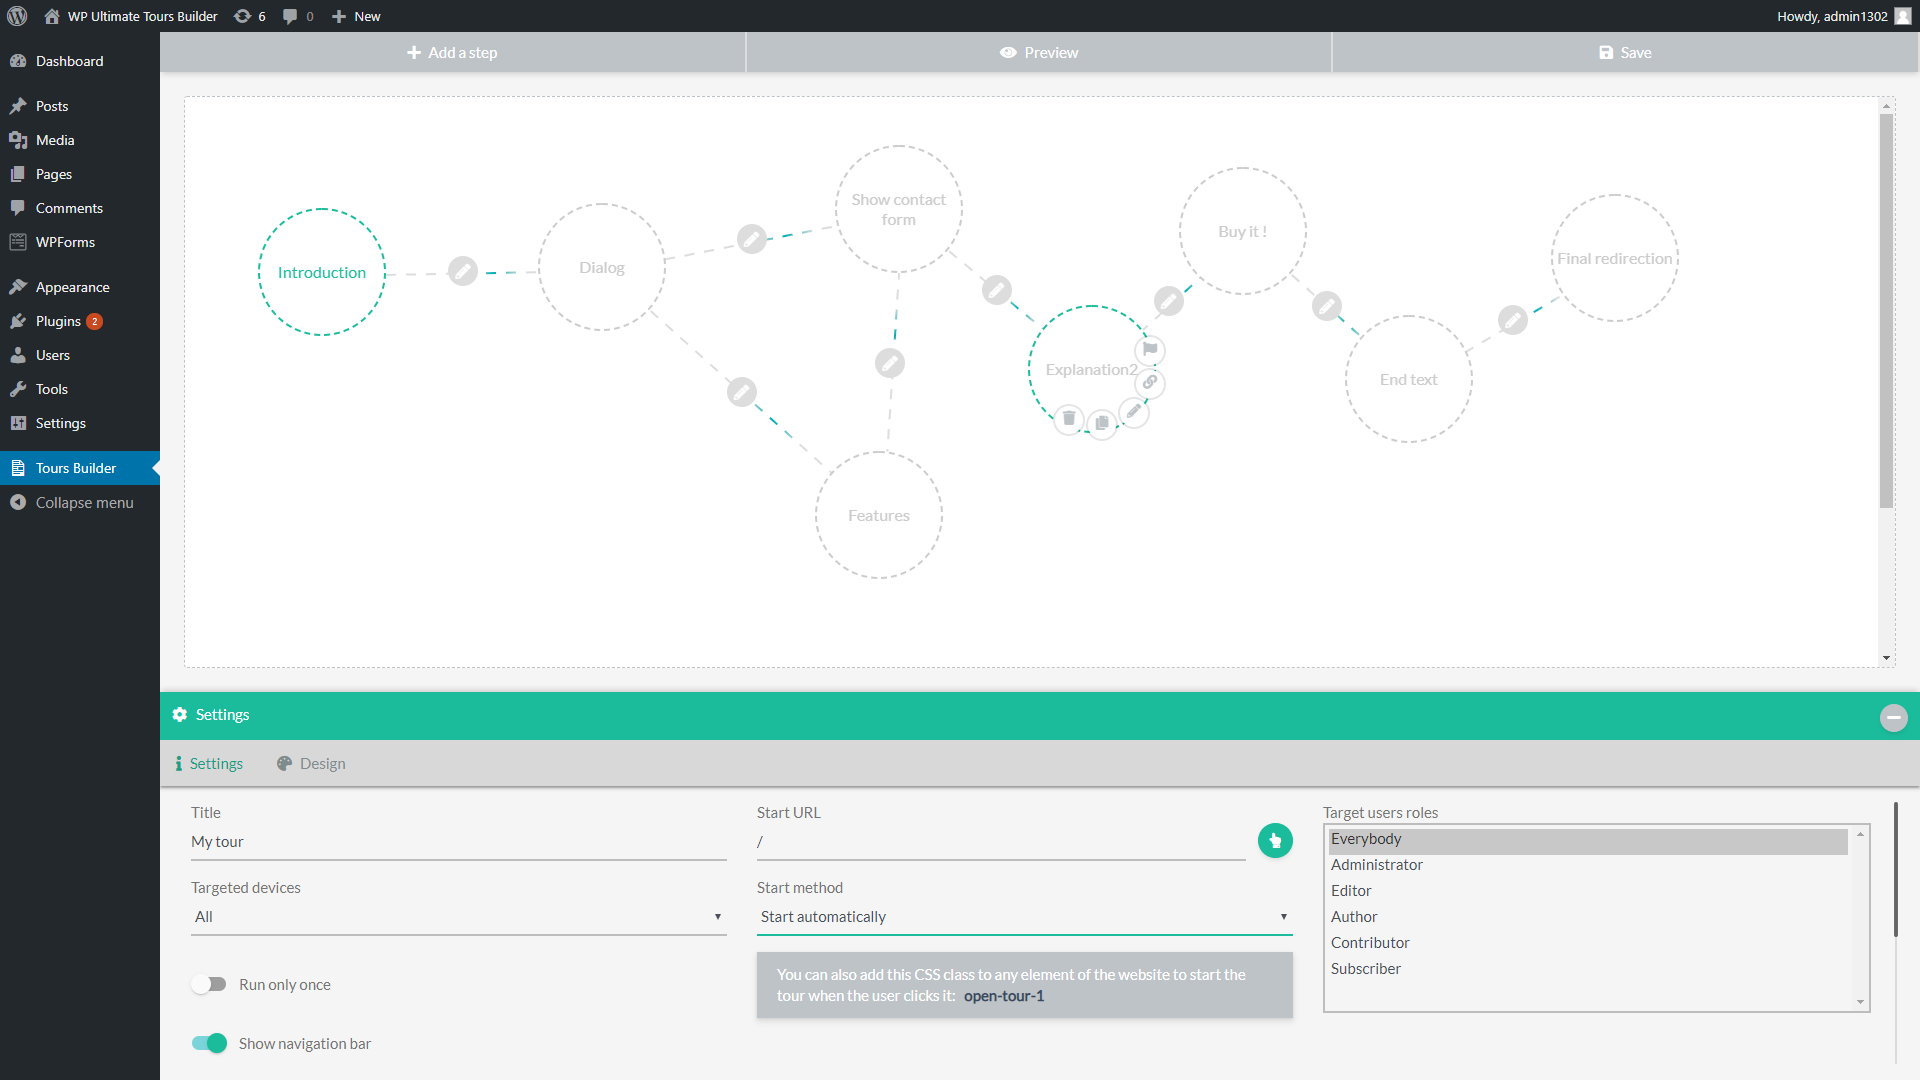The image size is (1920, 1080).
Task: Click the trash icon on Explanation2 step
Action: pyautogui.click(x=1069, y=419)
